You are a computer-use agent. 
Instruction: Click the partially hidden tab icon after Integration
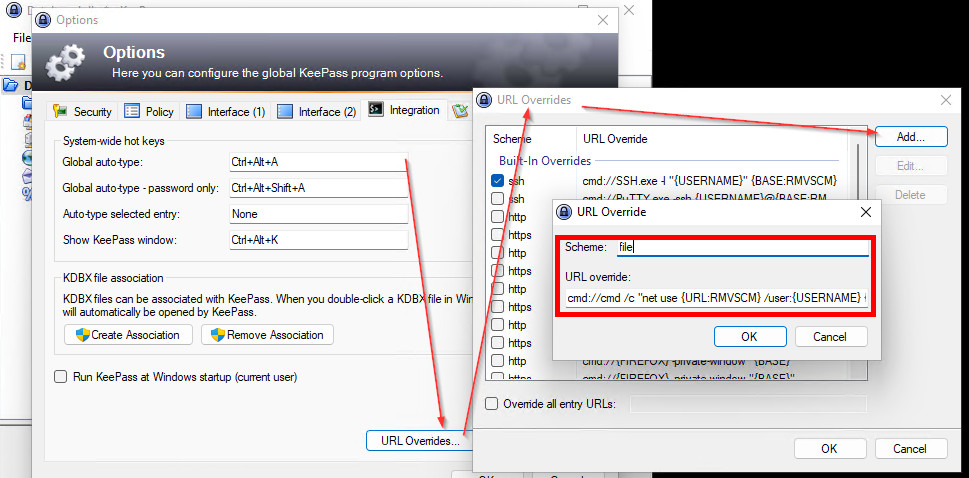tap(460, 111)
